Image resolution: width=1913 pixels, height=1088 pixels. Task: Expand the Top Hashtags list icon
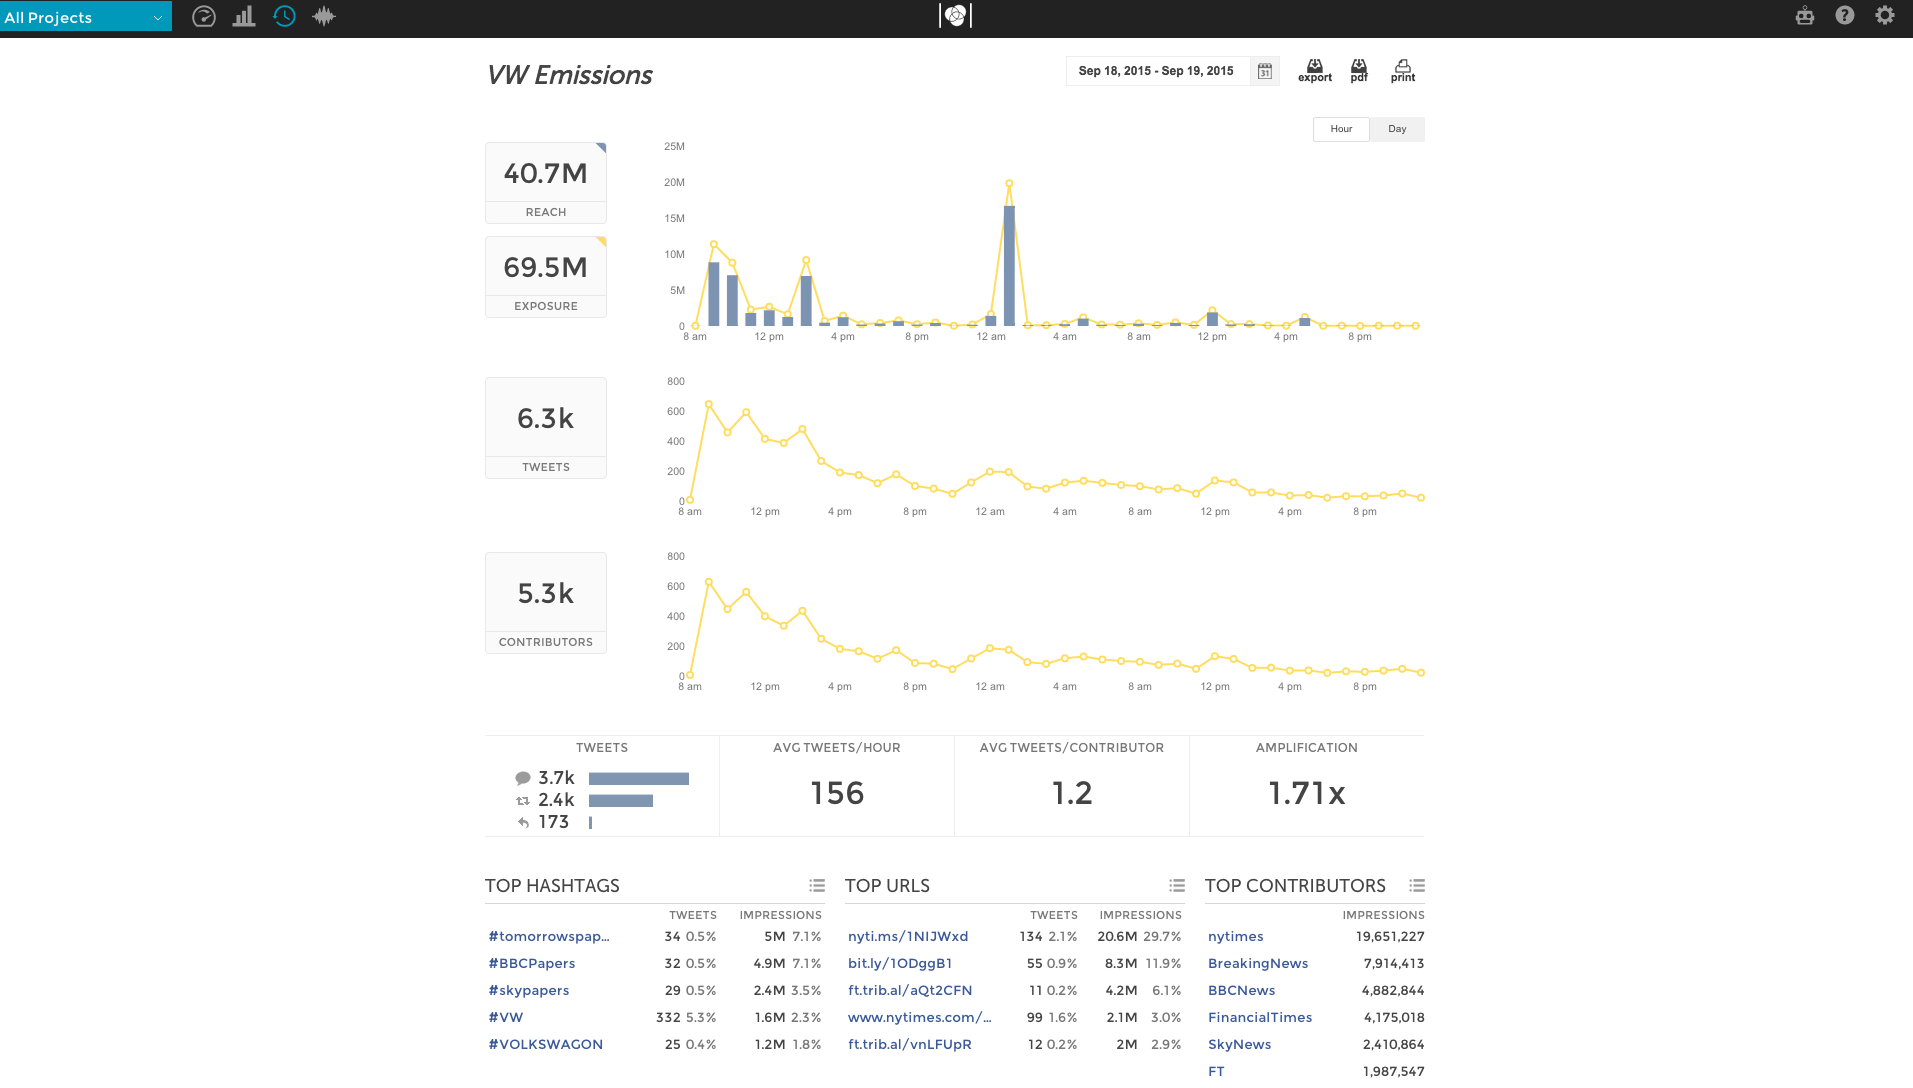coord(817,886)
